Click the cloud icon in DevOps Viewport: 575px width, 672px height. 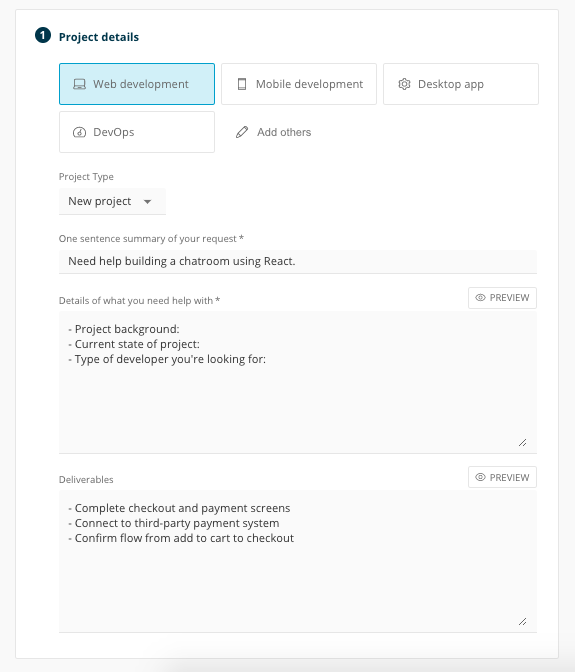coord(79,132)
